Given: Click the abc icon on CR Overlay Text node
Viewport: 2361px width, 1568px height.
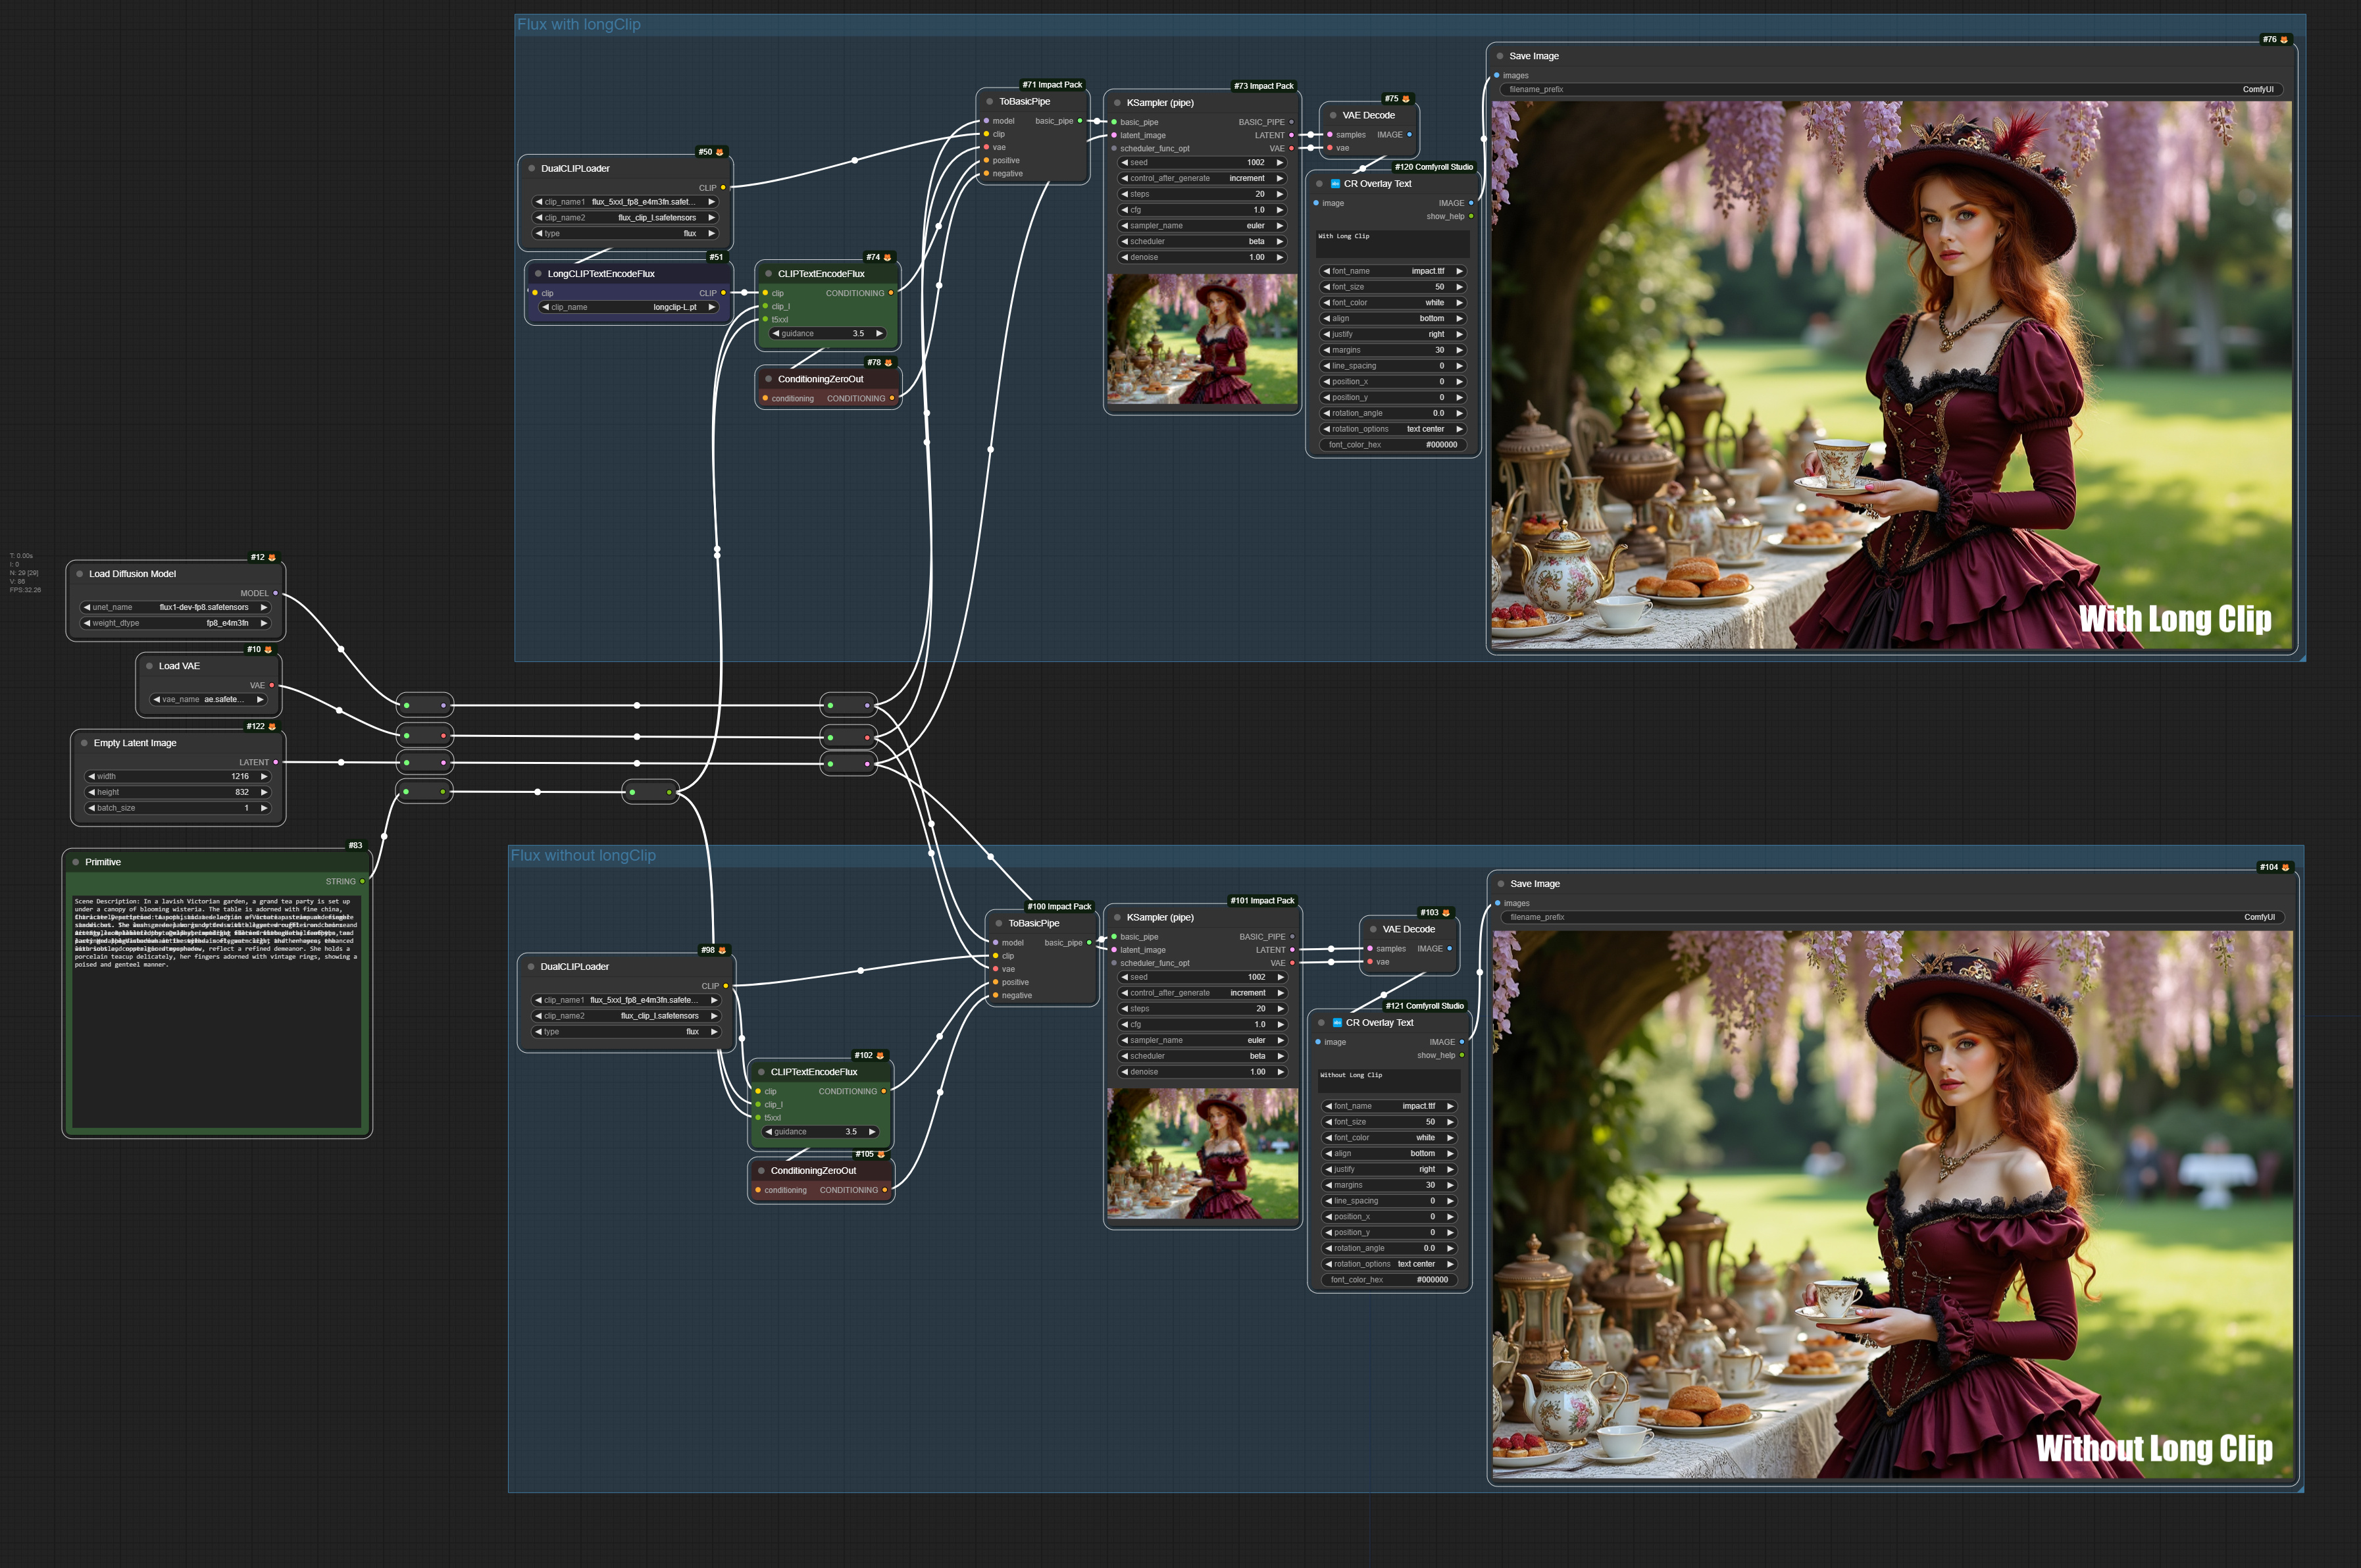Looking at the screenshot, I should (x=1335, y=183).
